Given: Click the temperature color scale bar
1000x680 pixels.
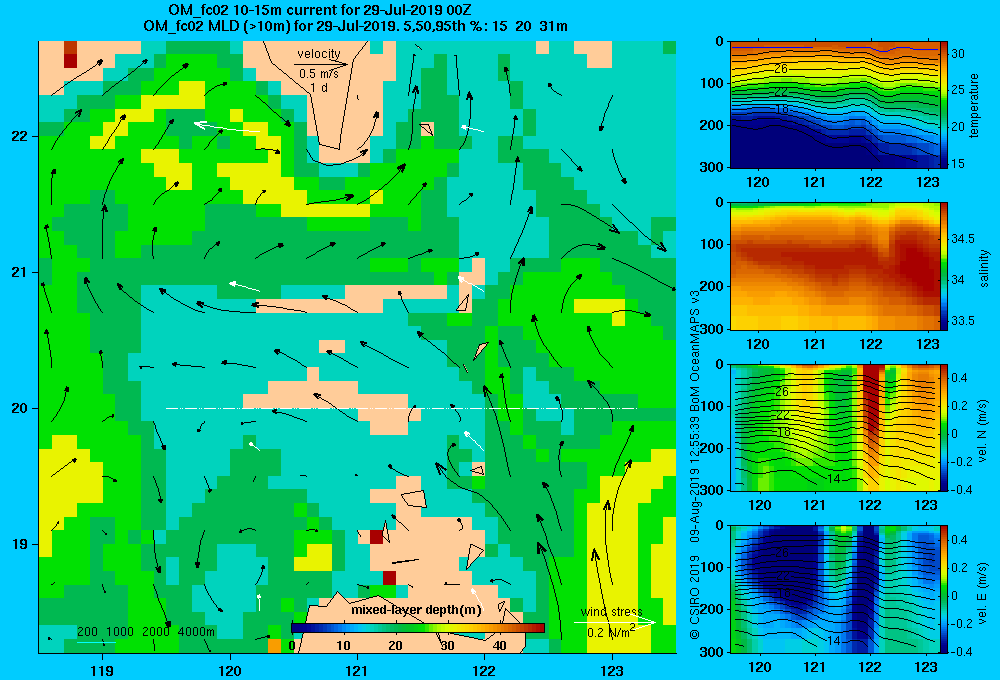Looking at the screenshot, I should pyautogui.click(x=945, y=105).
